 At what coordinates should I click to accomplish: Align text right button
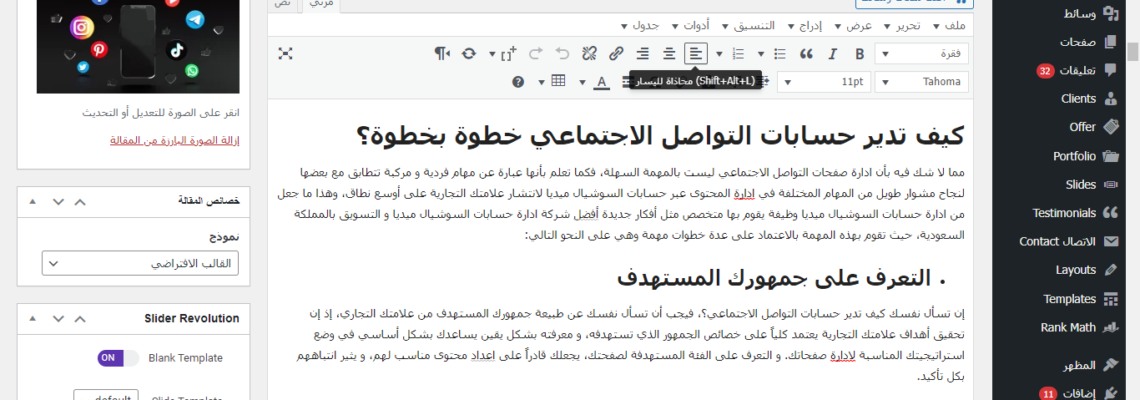pos(643,53)
